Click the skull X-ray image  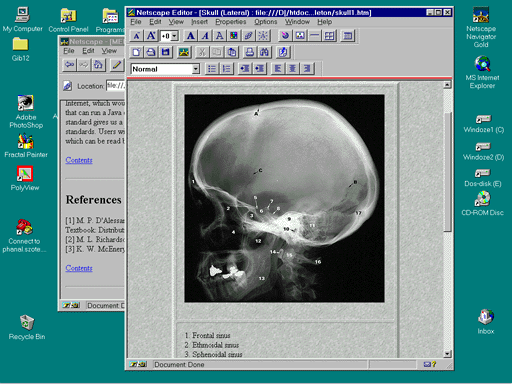[x=284, y=198]
